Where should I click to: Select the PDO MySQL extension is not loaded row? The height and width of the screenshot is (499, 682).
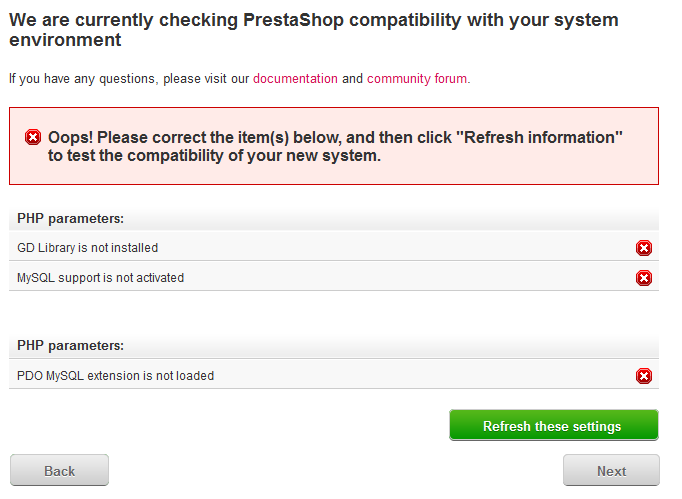pyautogui.click(x=334, y=375)
